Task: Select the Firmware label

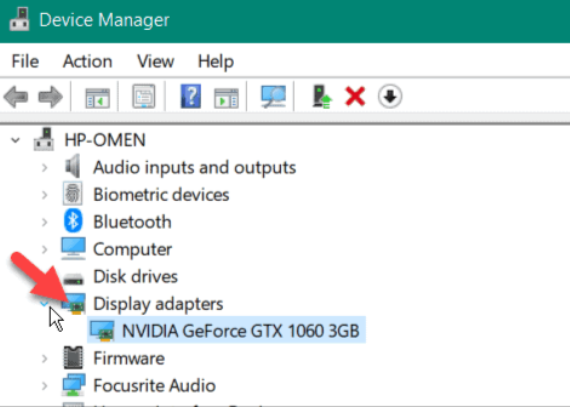Action: (129, 358)
